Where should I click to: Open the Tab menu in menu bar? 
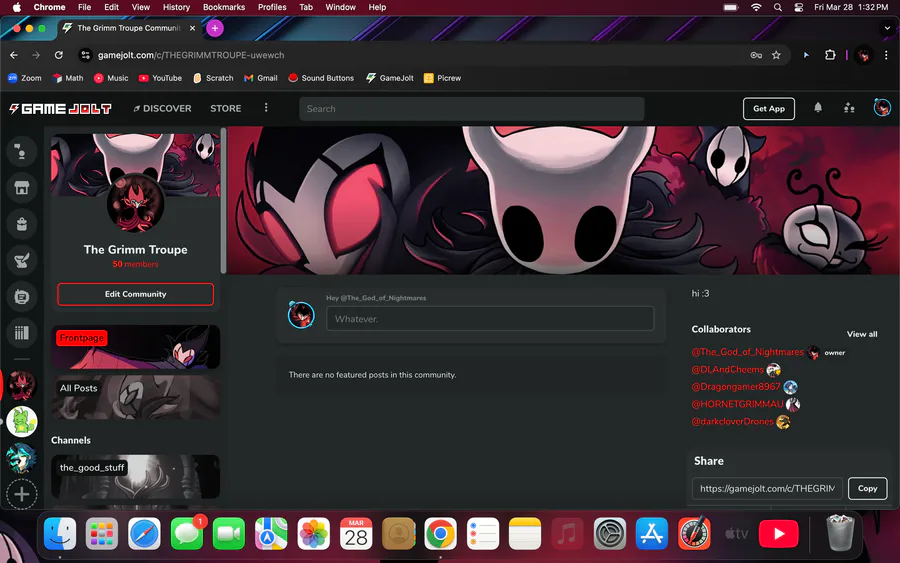tap(306, 7)
